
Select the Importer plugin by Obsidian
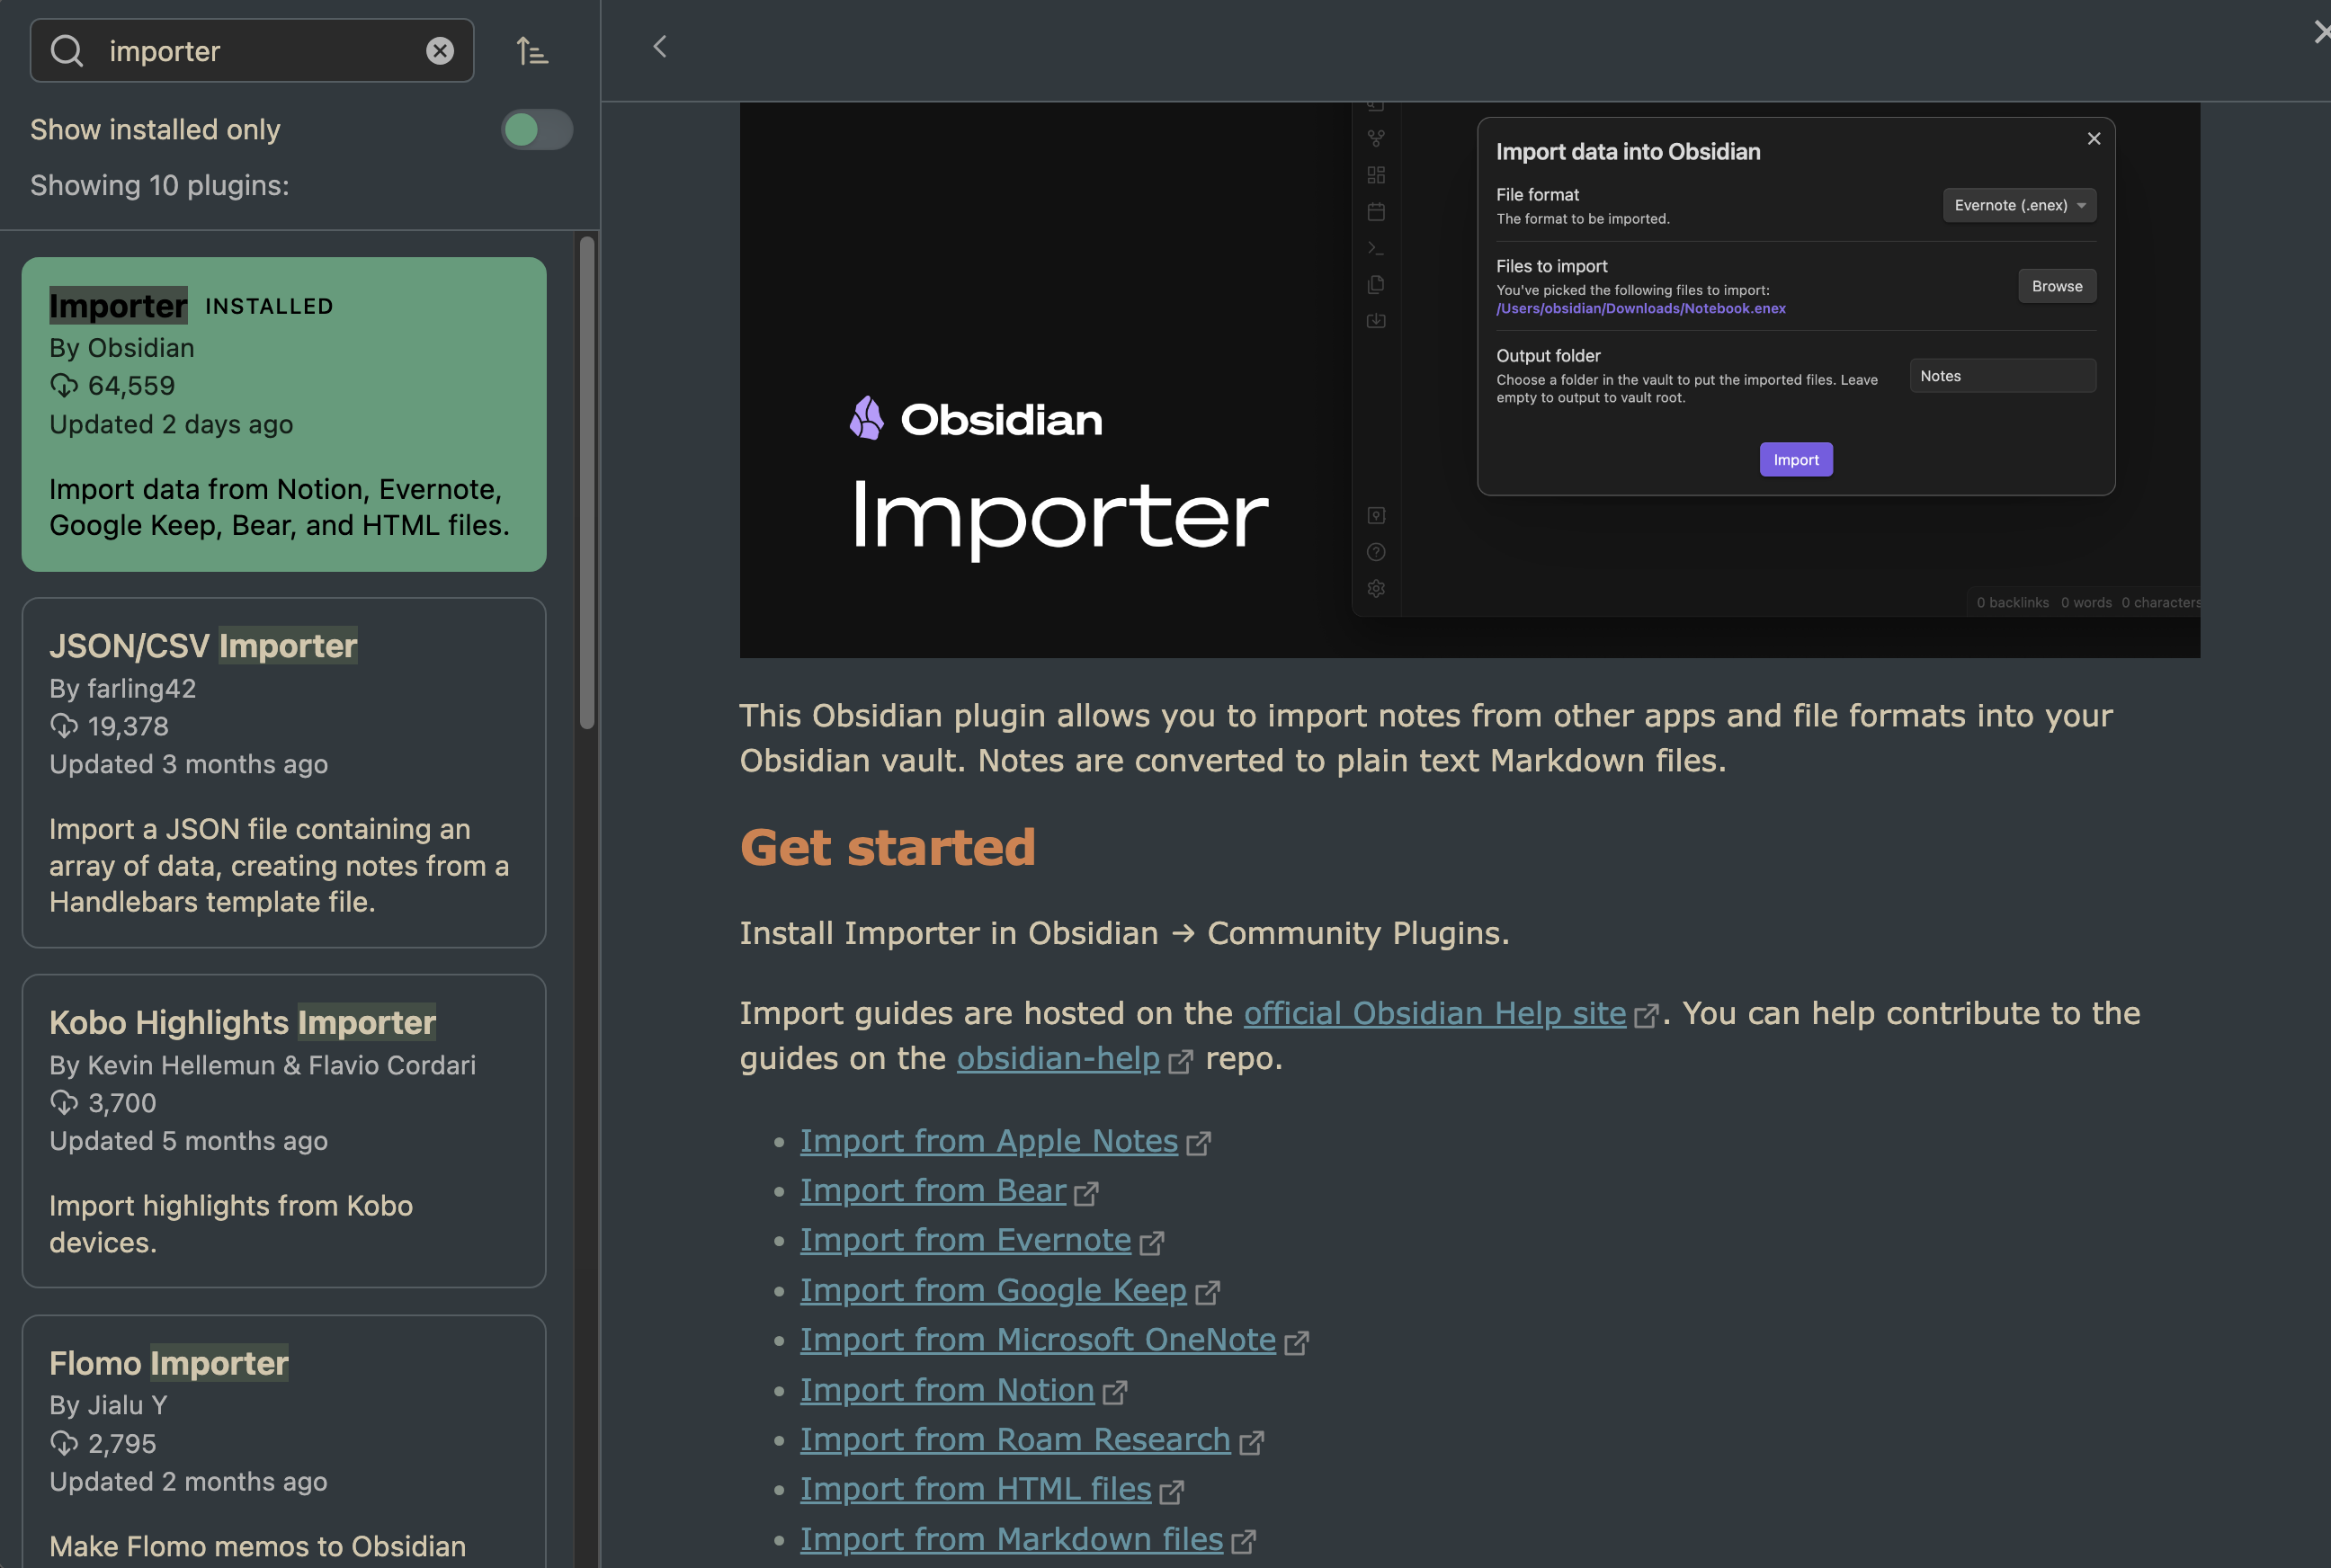click(x=284, y=415)
